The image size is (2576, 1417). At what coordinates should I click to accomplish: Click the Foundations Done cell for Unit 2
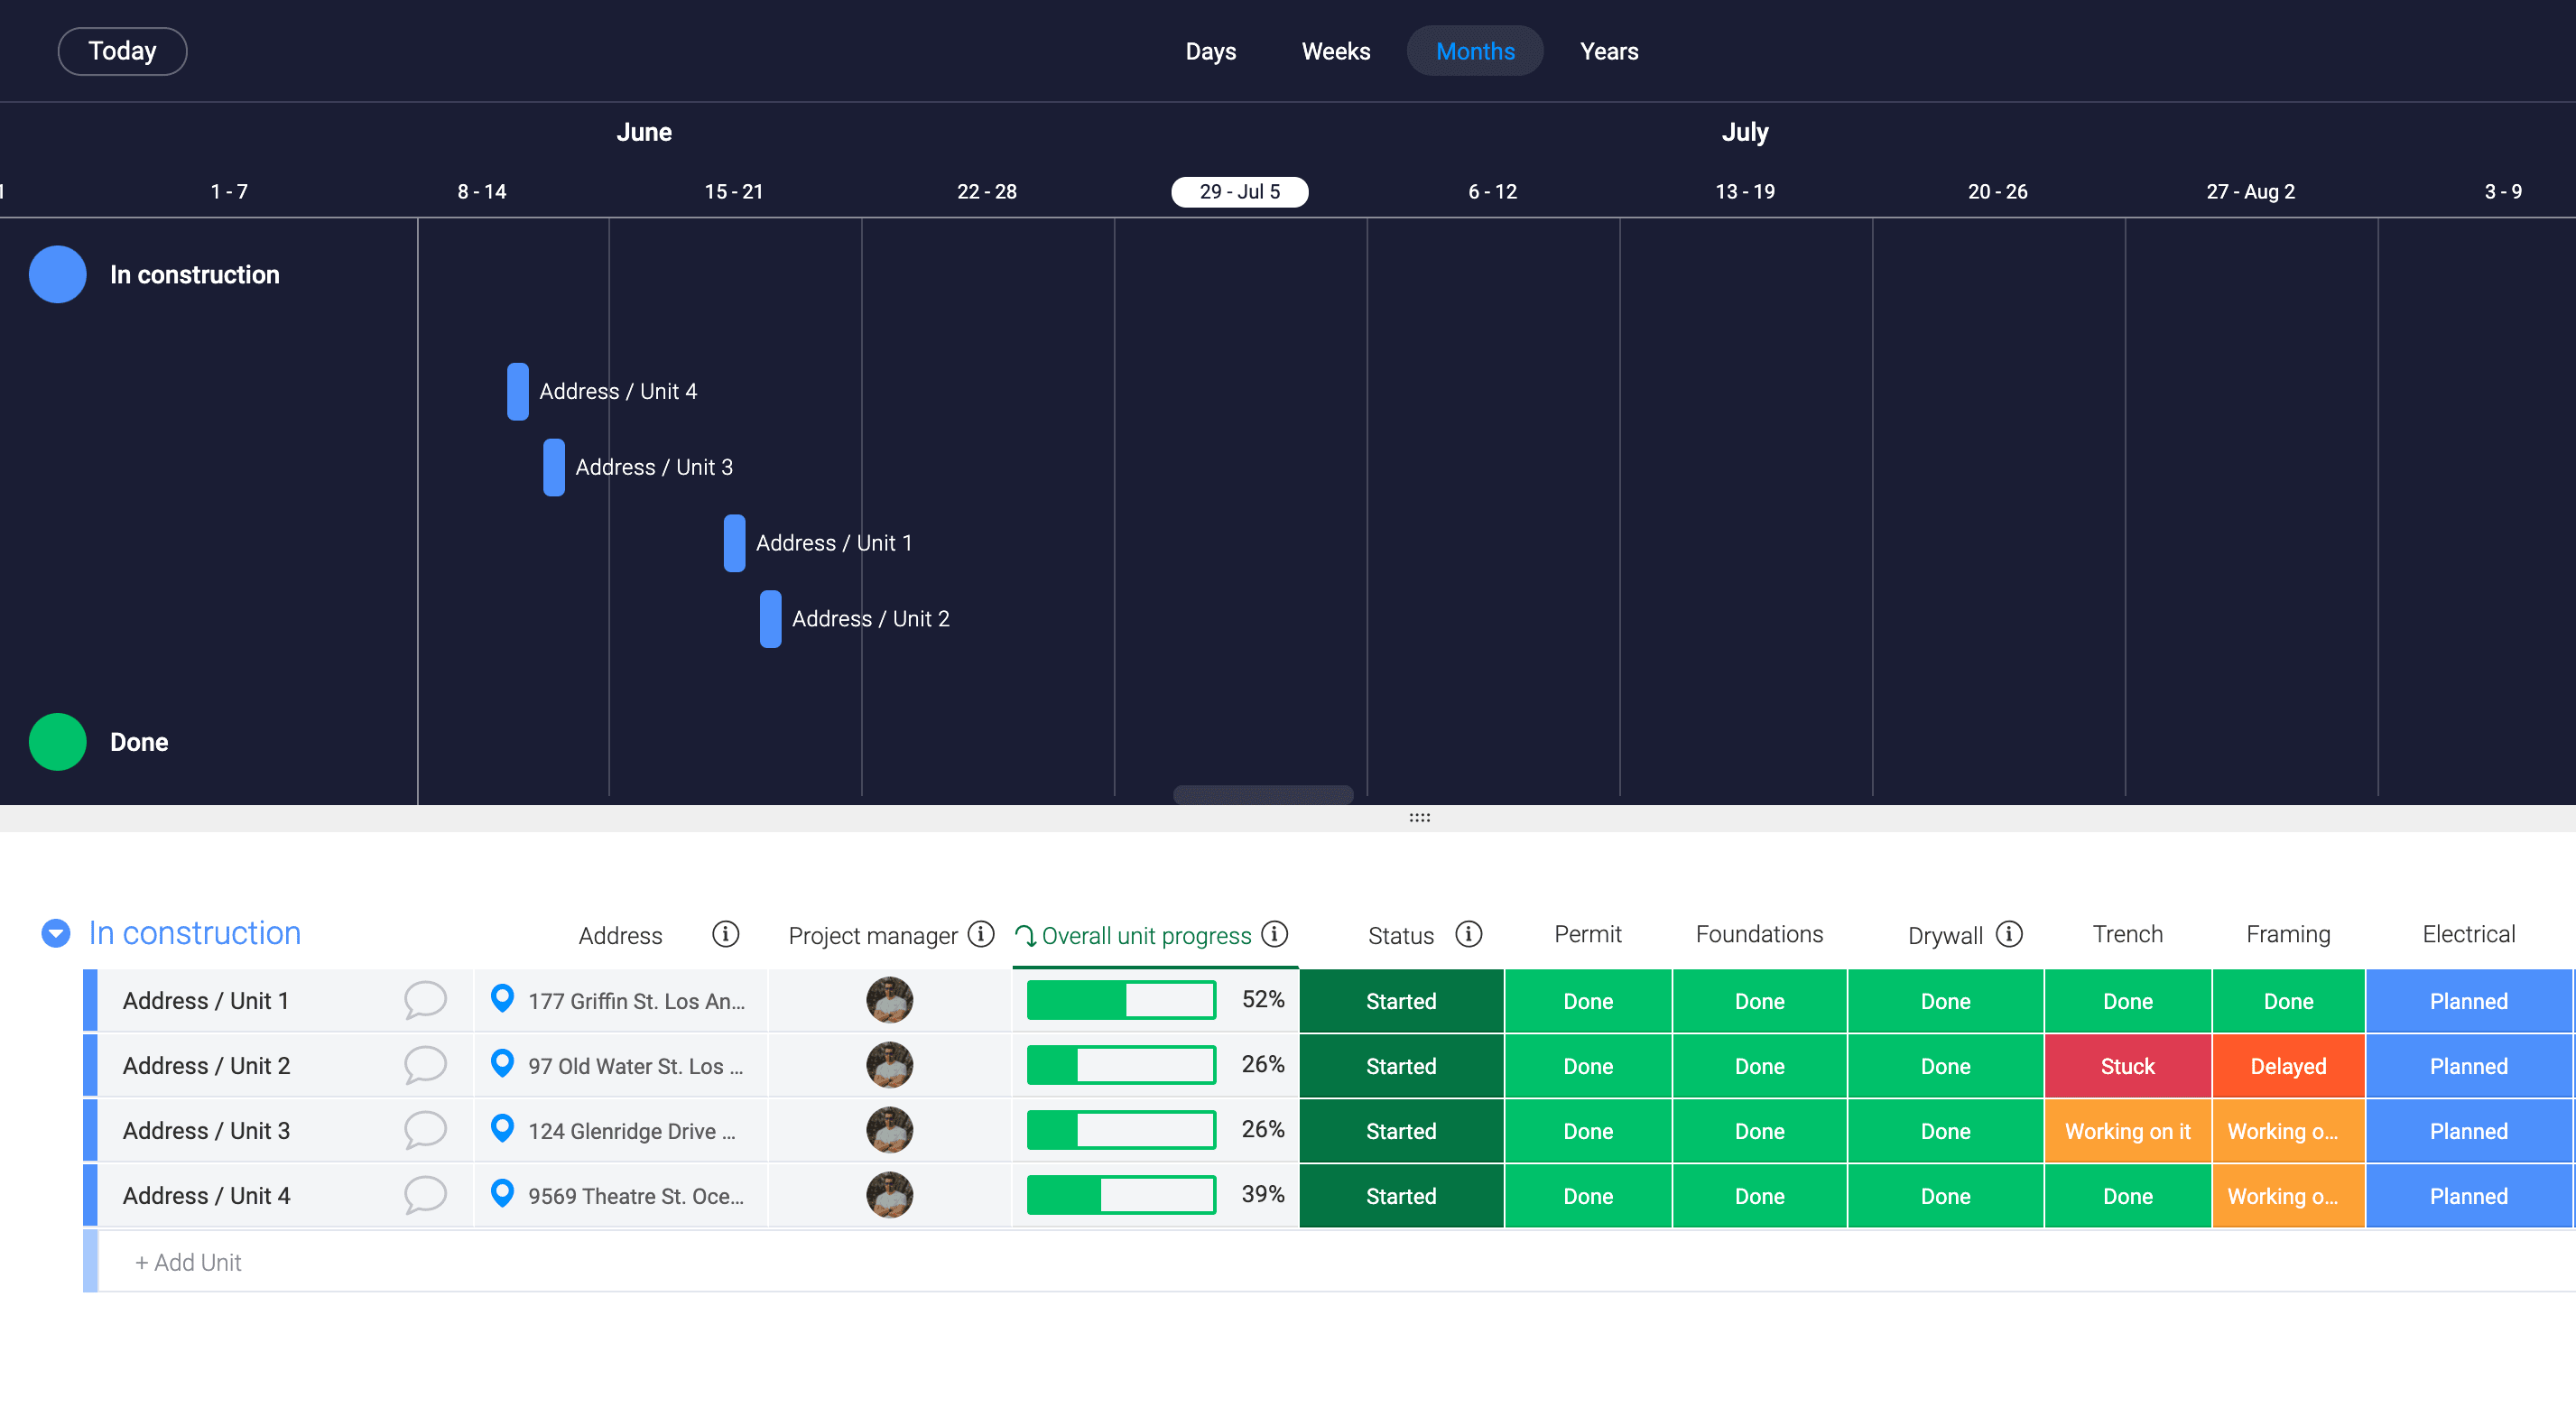point(1759,1066)
